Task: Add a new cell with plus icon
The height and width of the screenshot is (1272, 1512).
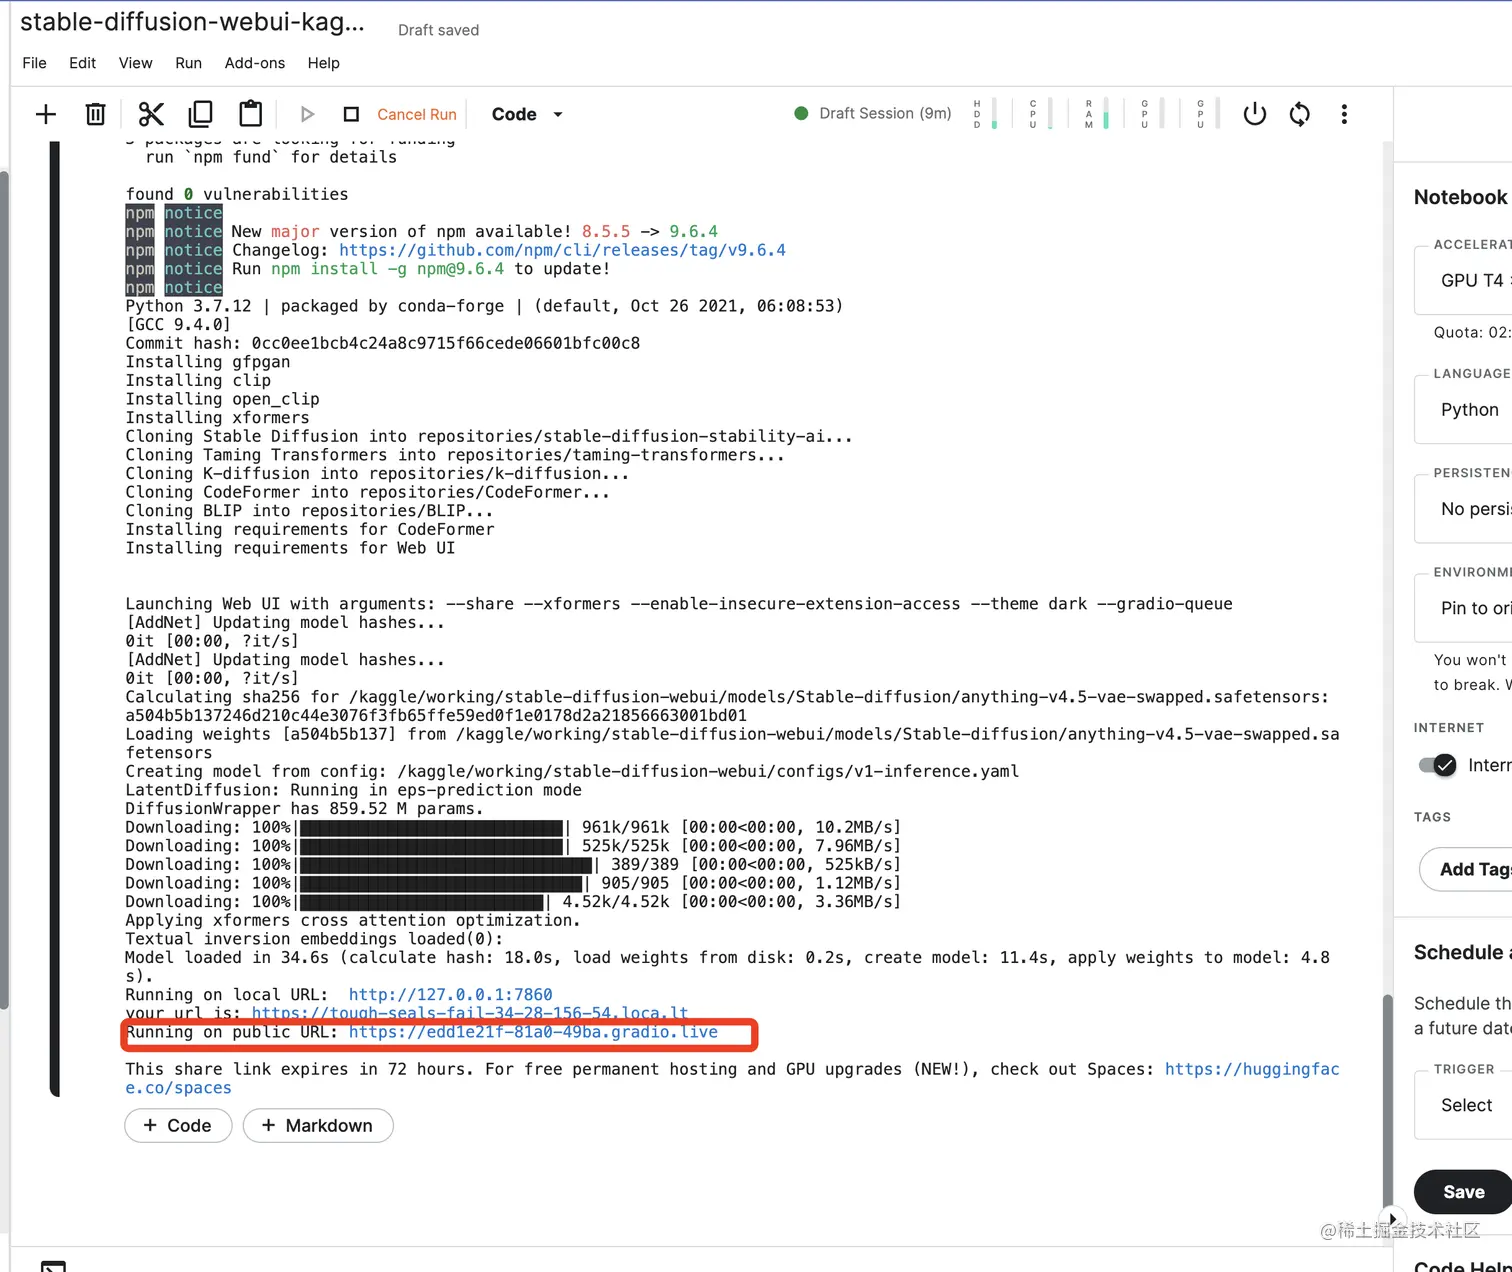Action: [x=46, y=114]
